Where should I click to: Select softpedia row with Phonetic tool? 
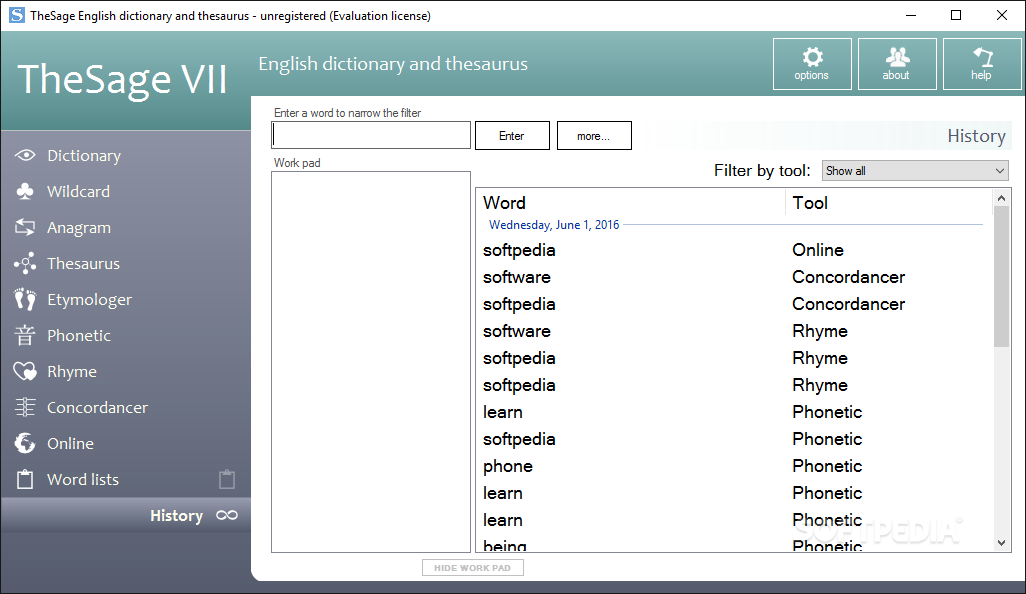click(735, 439)
